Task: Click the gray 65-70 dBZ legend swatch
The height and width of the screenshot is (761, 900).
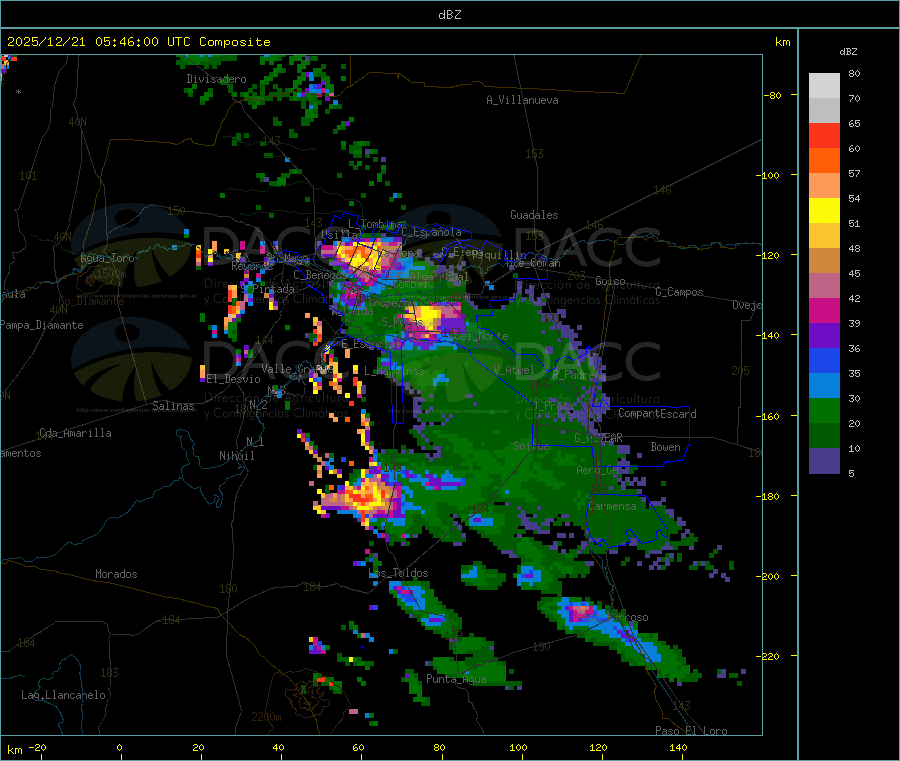Action: pos(824,111)
